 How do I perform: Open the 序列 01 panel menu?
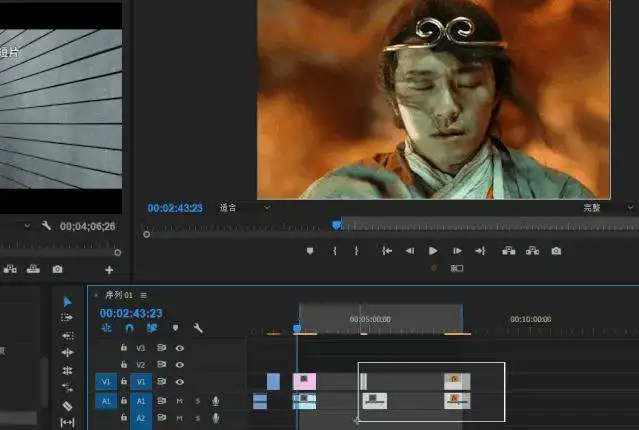click(144, 295)
